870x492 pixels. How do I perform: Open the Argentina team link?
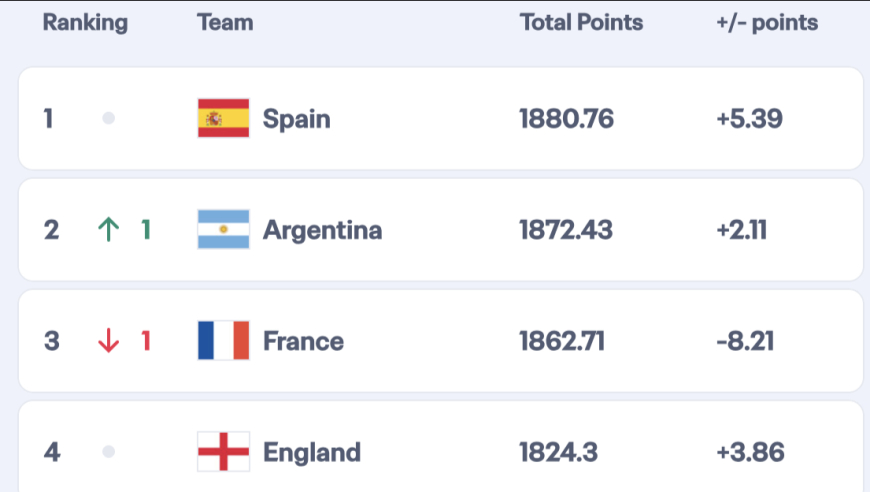[322, 230]
